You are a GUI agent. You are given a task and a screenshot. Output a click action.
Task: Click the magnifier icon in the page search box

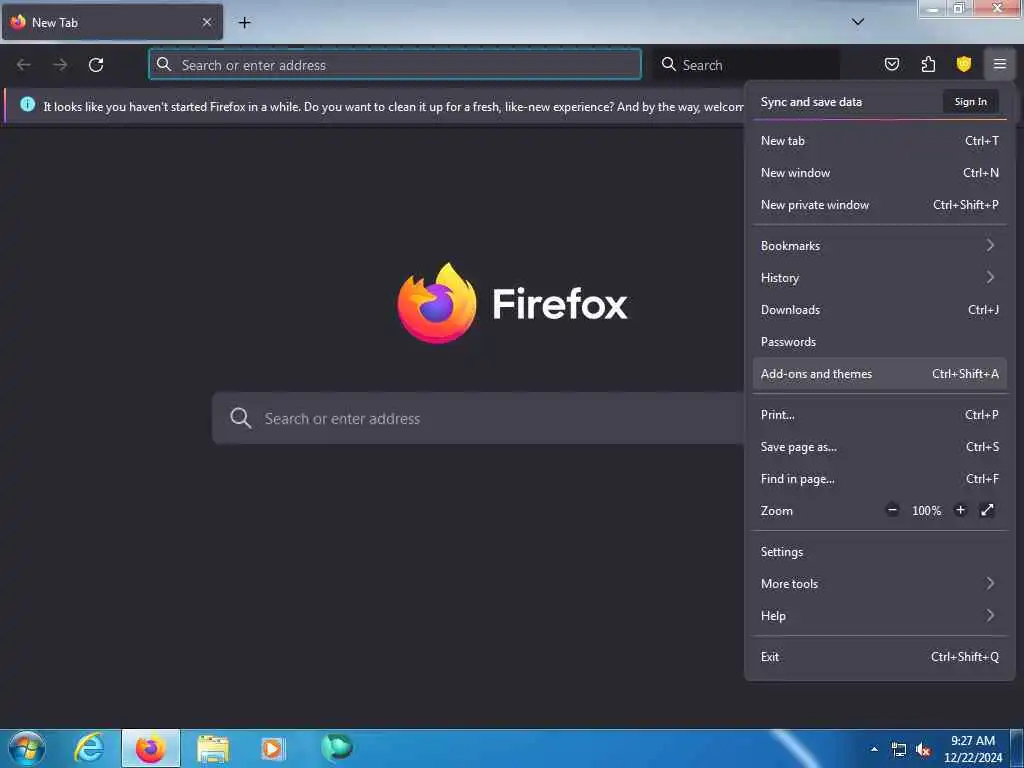(x=240, y=418)
